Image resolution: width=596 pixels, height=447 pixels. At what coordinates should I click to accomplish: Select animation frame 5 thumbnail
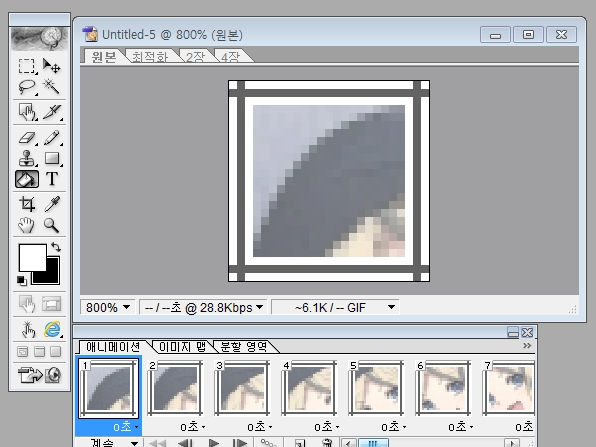click(x=376, y=388)
